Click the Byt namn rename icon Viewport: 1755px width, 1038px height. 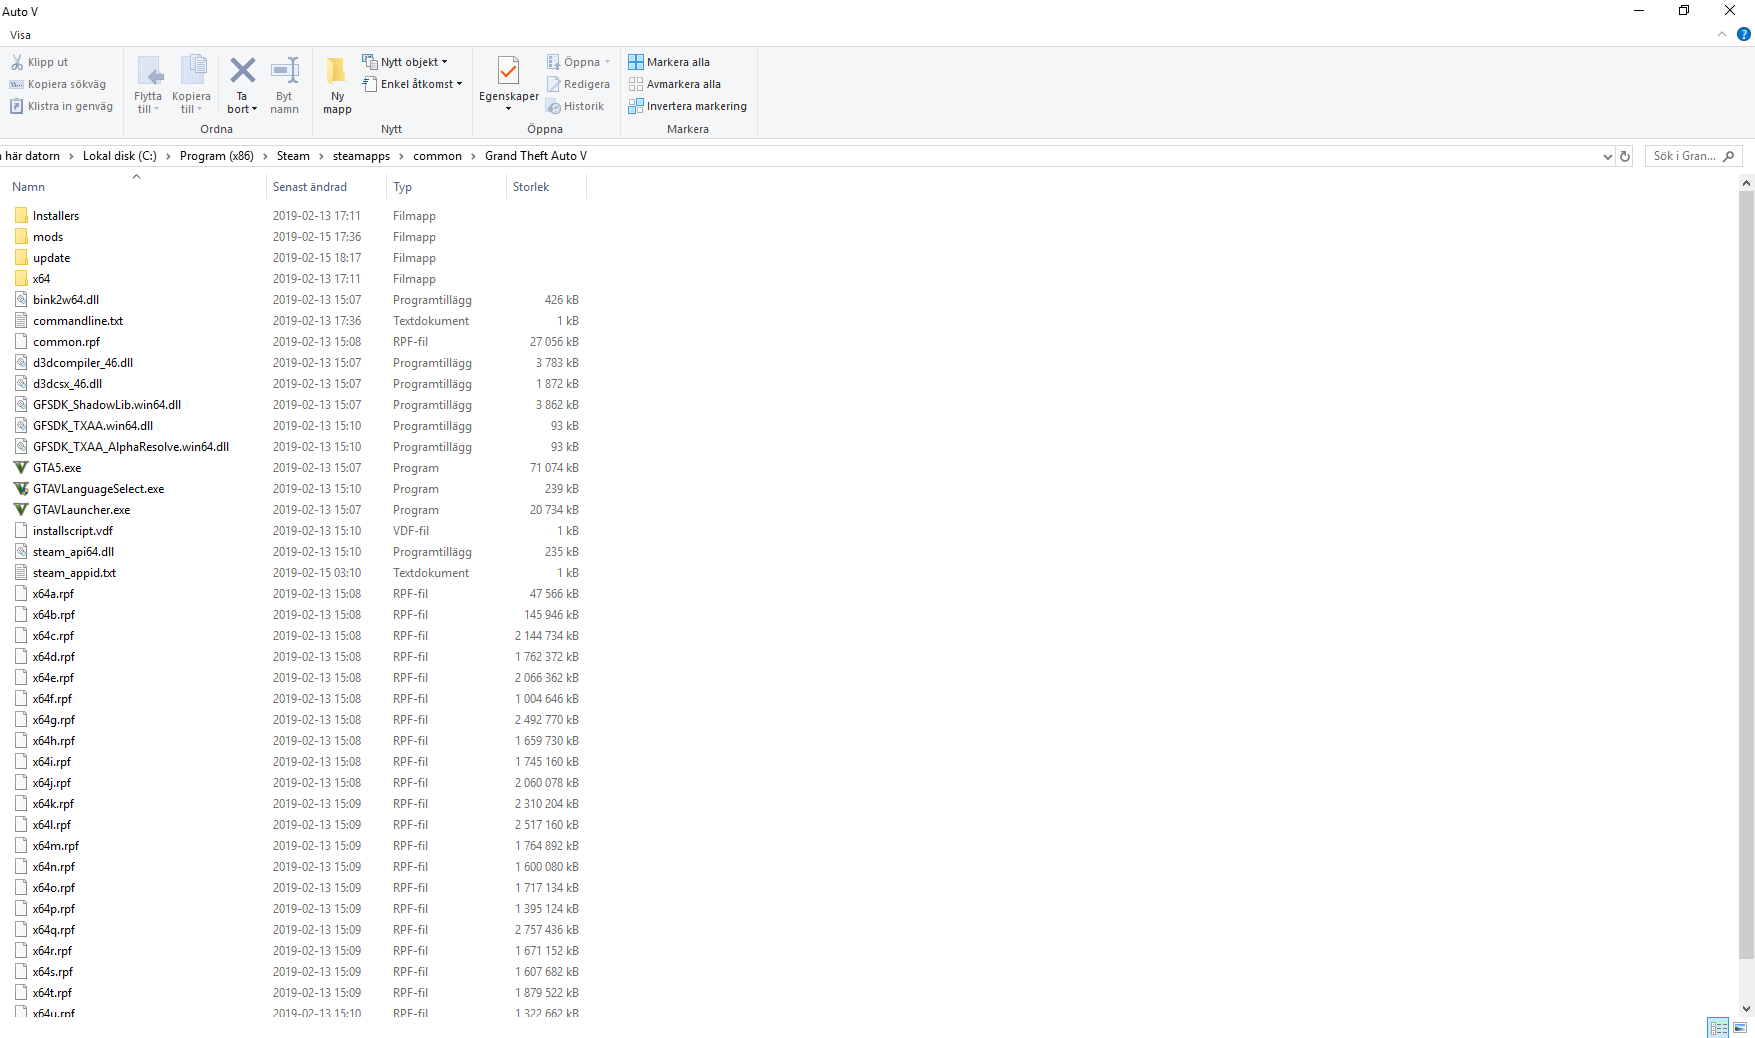tap(285, 70)
